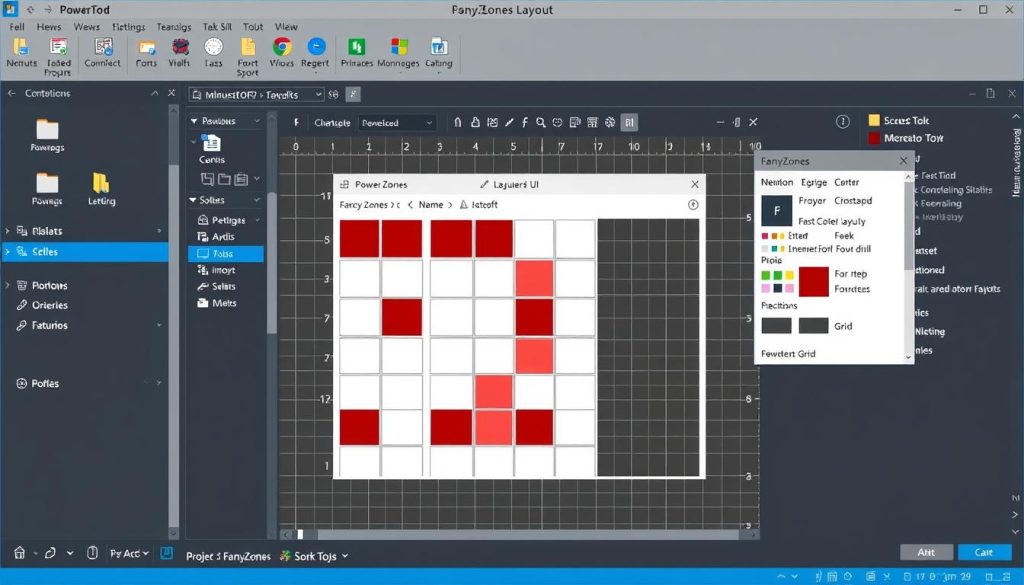Collapse the Soltes section

[193, 200]
